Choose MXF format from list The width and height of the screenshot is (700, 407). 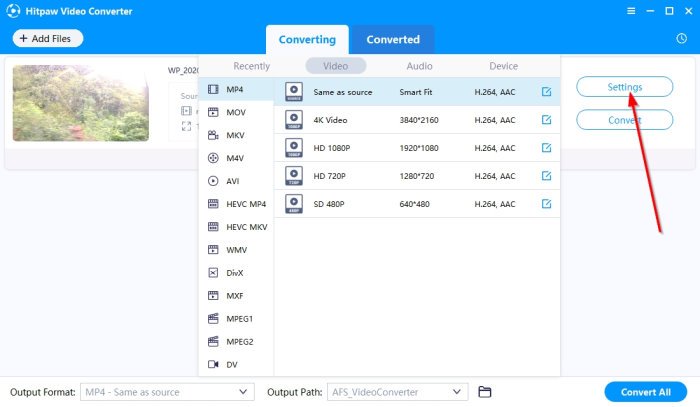click(x=236, y=295)
